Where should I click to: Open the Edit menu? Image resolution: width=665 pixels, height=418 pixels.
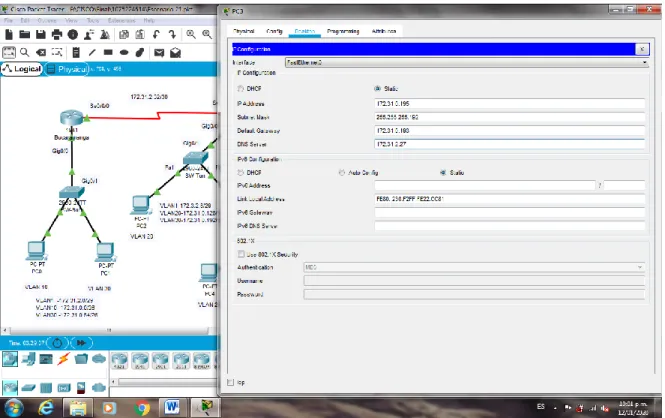[25, 20]
